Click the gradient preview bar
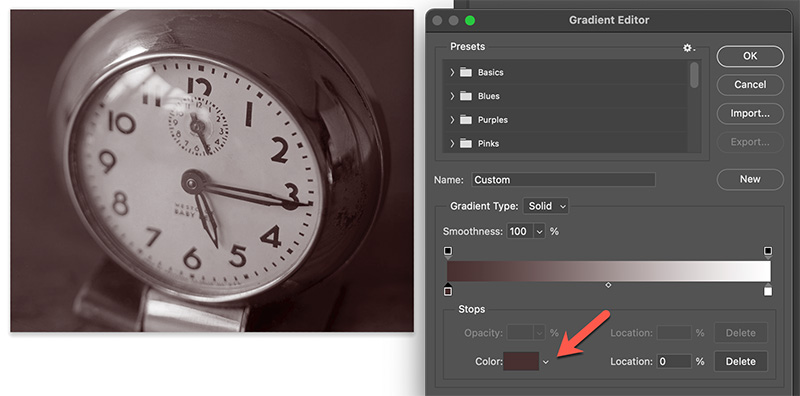This screenshot has height=396, width=800. click(x=609, y=271)
